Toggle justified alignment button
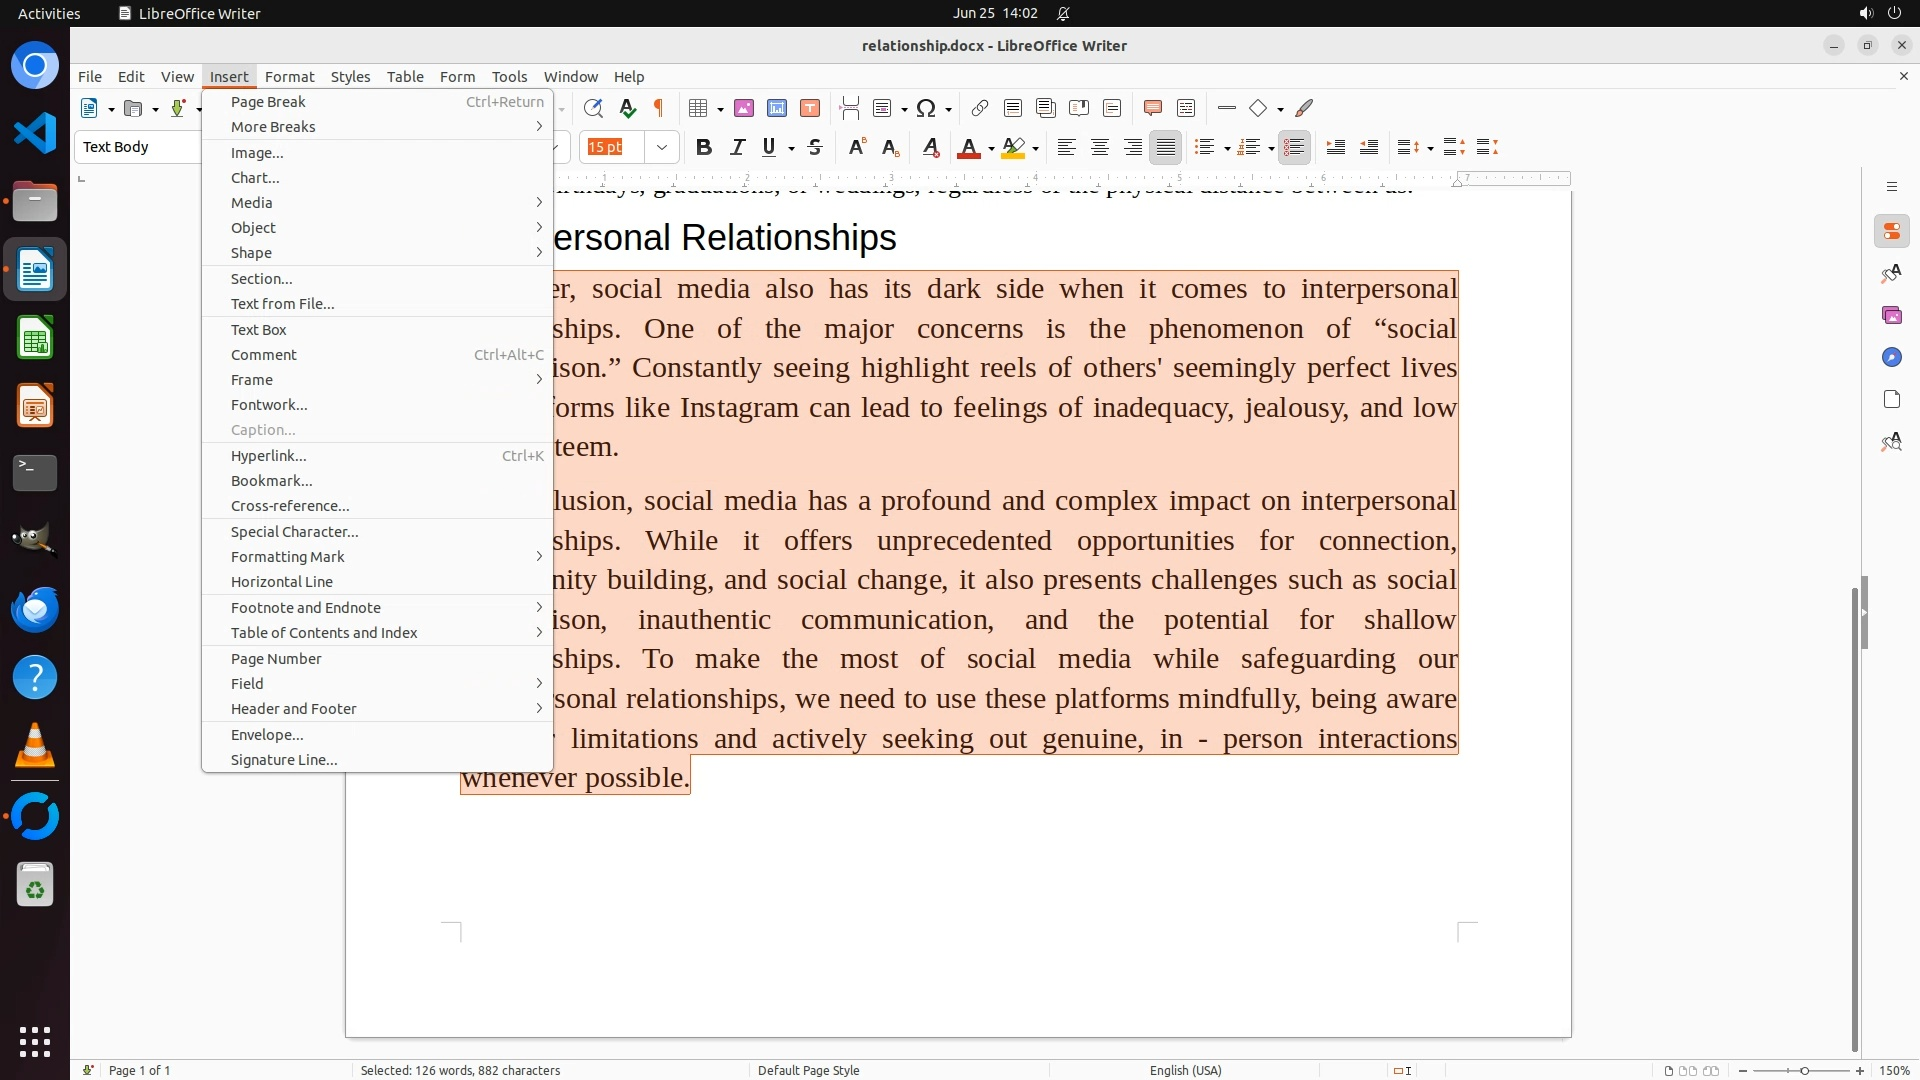 1165,148
